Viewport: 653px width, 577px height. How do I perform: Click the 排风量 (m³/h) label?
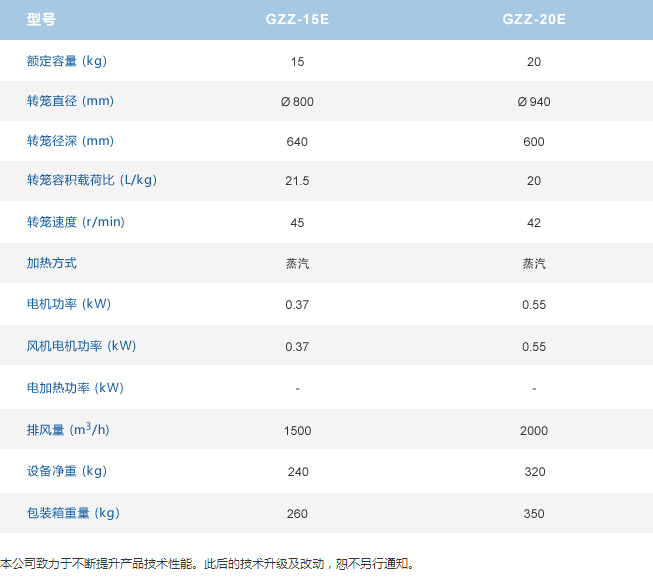tap(68, 429)
